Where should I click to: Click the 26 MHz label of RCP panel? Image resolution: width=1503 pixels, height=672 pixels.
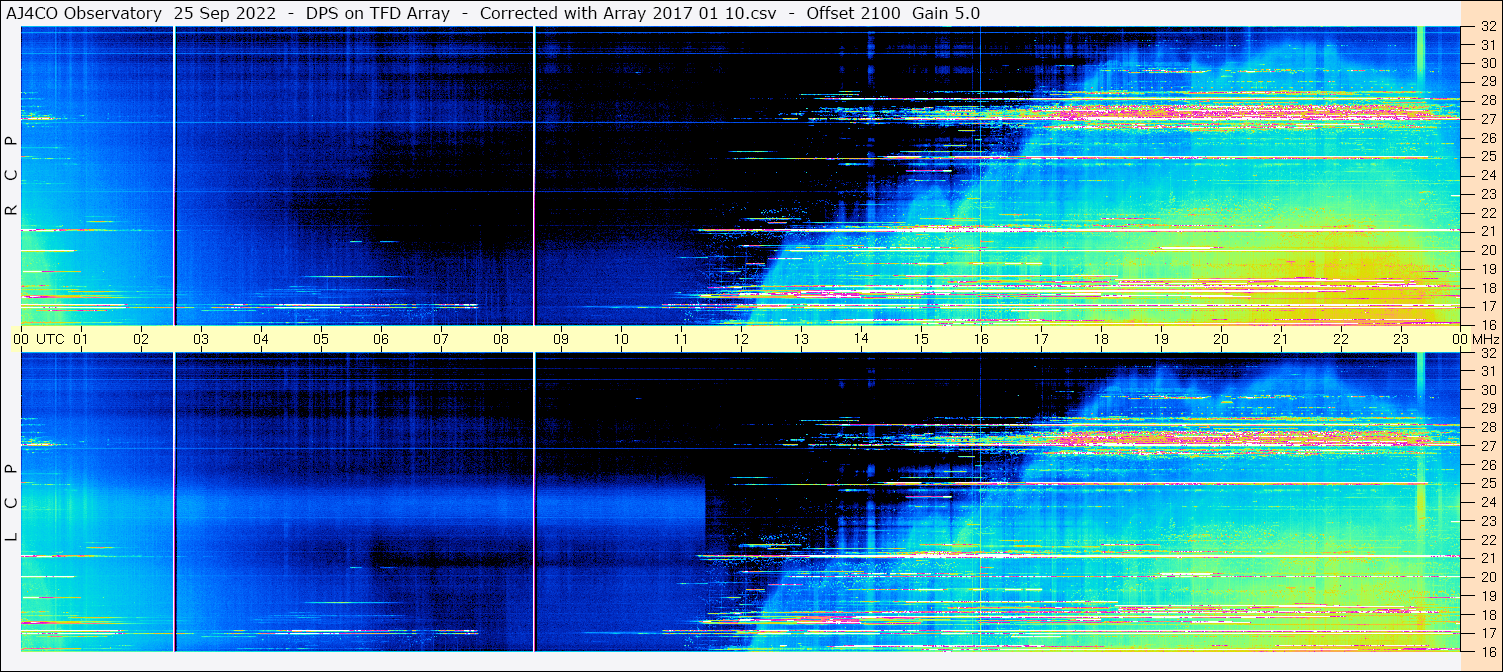point(1487,138)
